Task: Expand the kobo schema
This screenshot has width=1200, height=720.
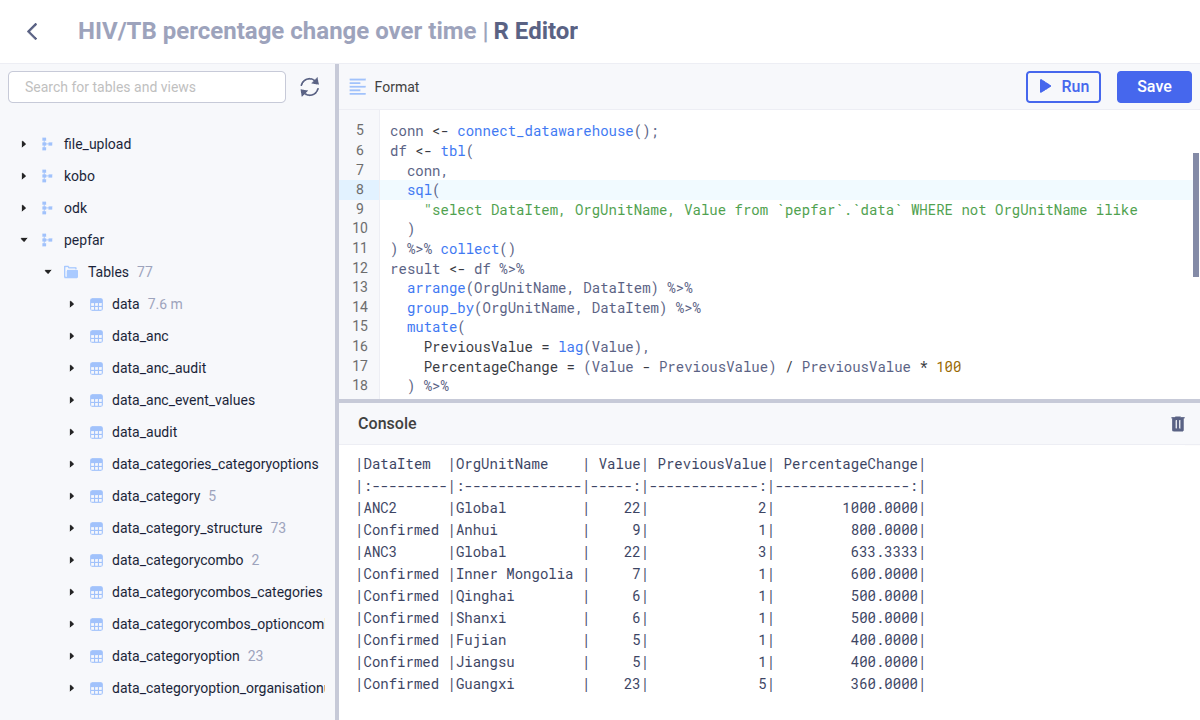Action: pyautogui.click(x=25, y=175)
